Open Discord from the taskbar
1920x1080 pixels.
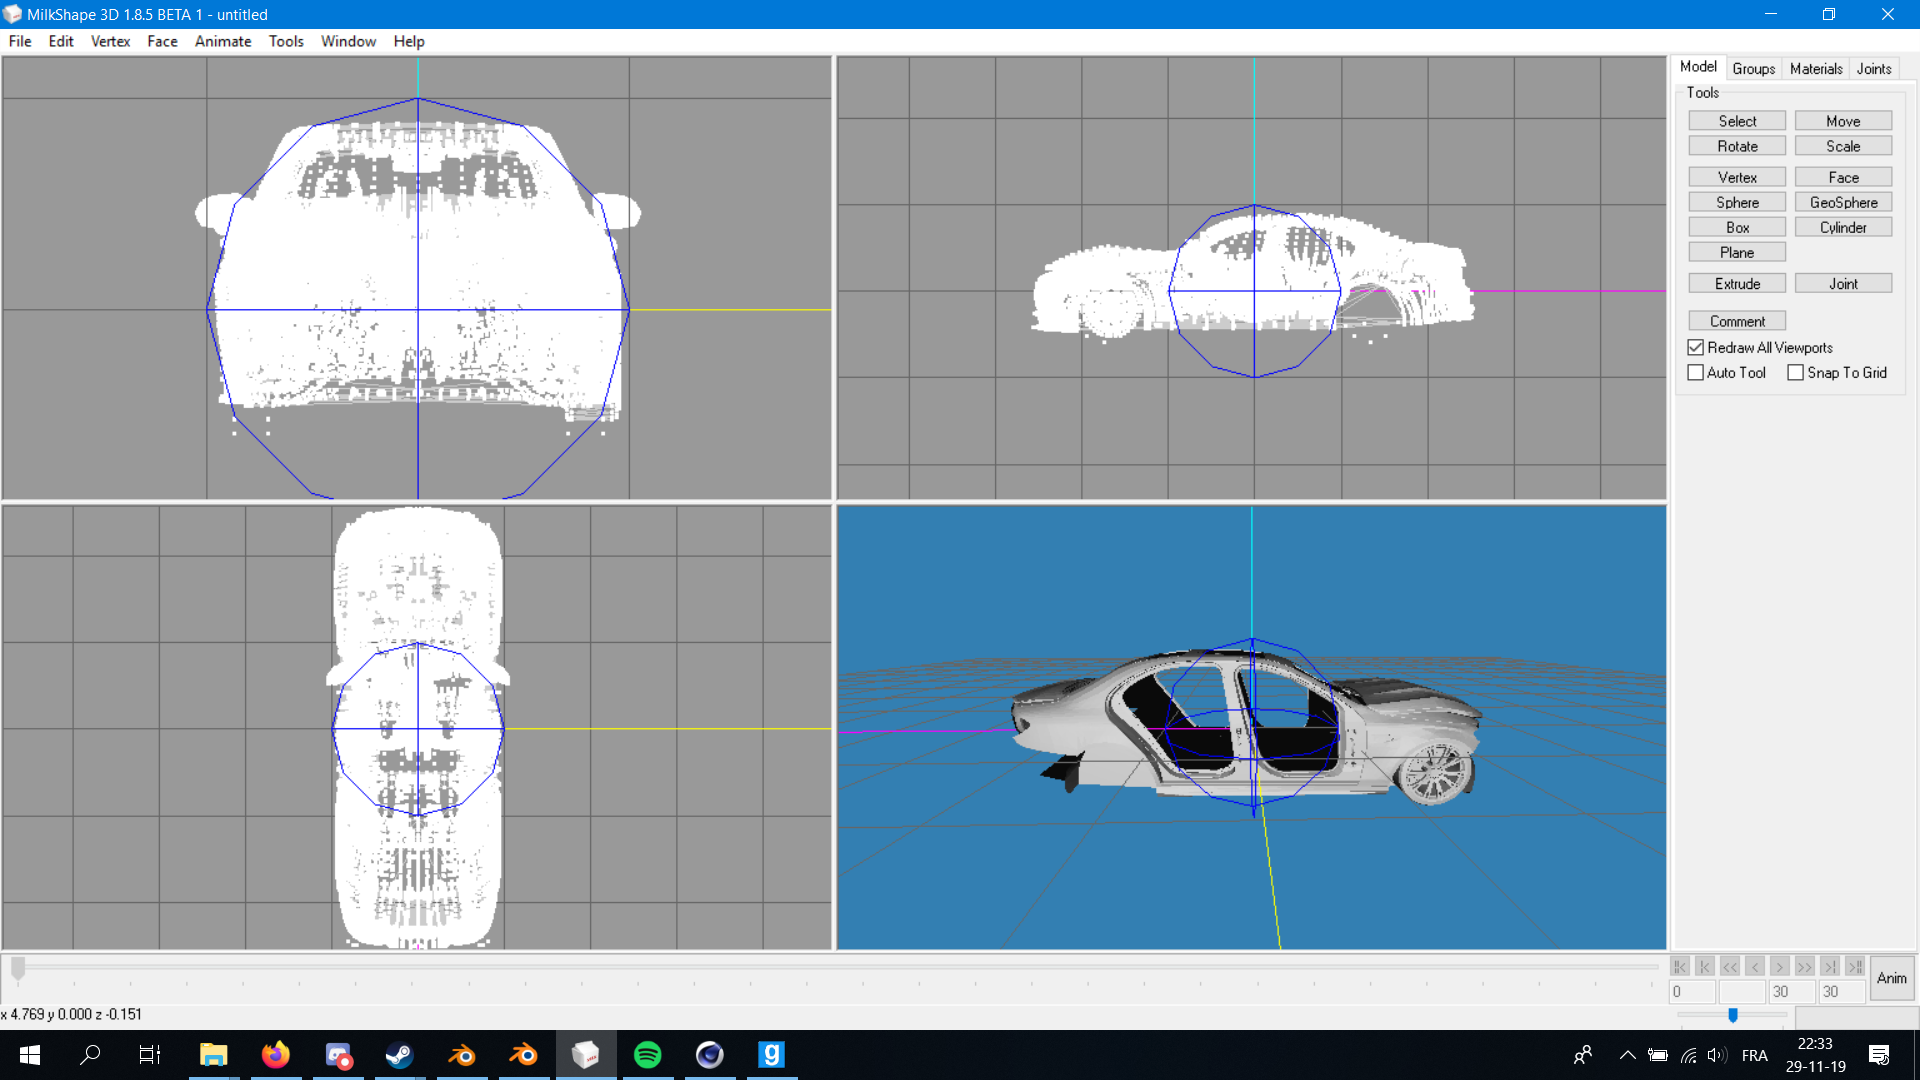tap(338, 1055)
